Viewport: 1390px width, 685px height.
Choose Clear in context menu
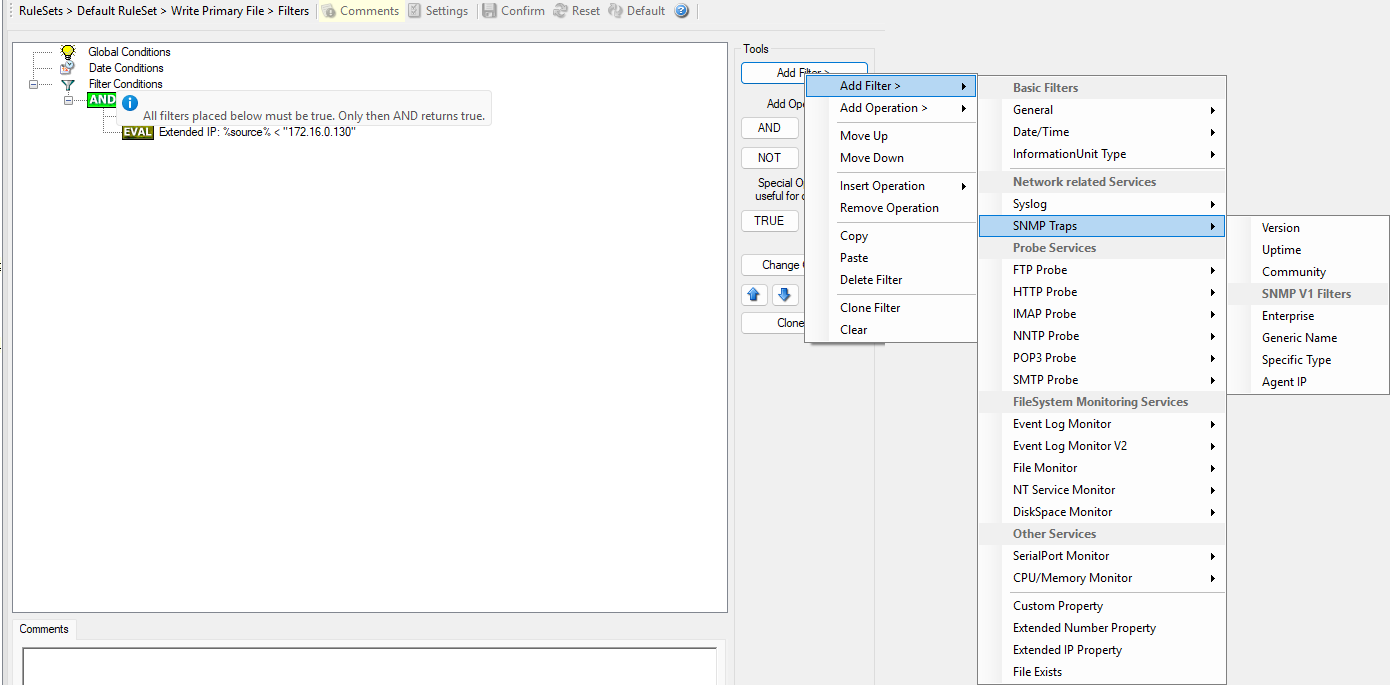tap(891, 330)
